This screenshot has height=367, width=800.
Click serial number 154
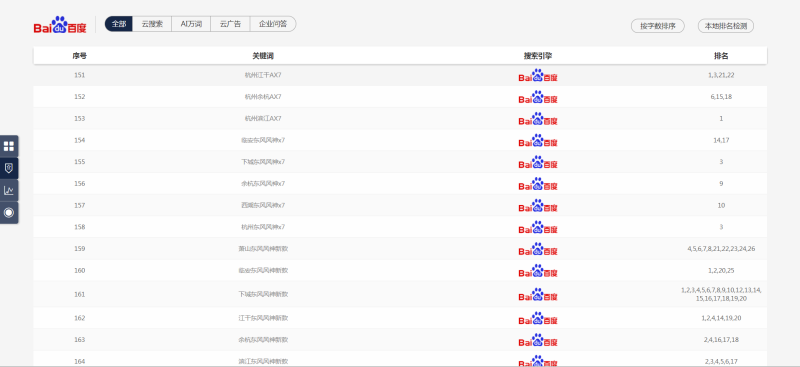[x=80, y=140]
